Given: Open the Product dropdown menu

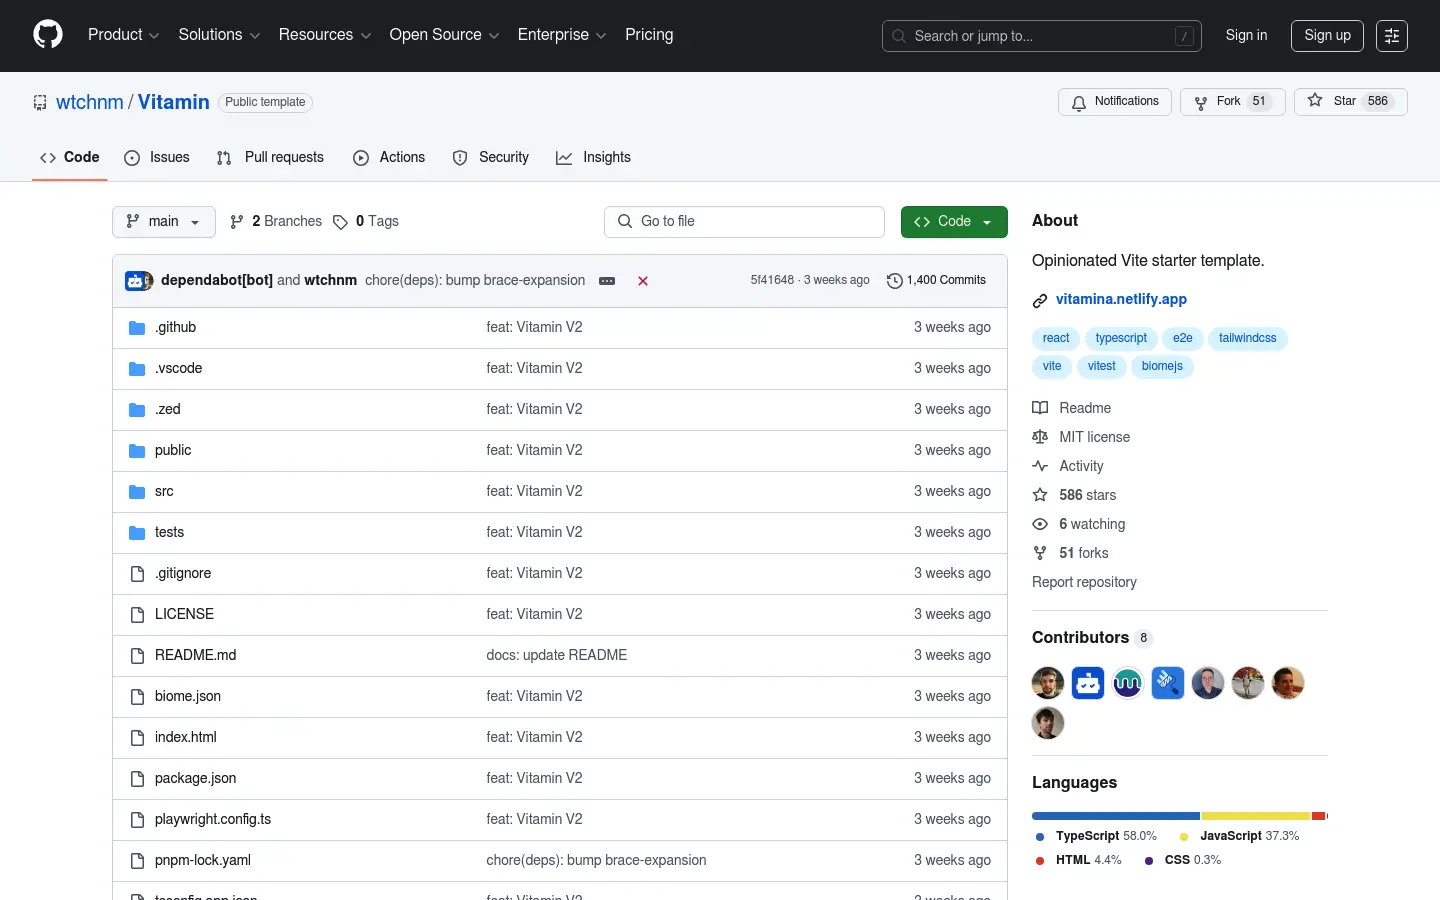Looking at the screenshot, I should [123, 35].
